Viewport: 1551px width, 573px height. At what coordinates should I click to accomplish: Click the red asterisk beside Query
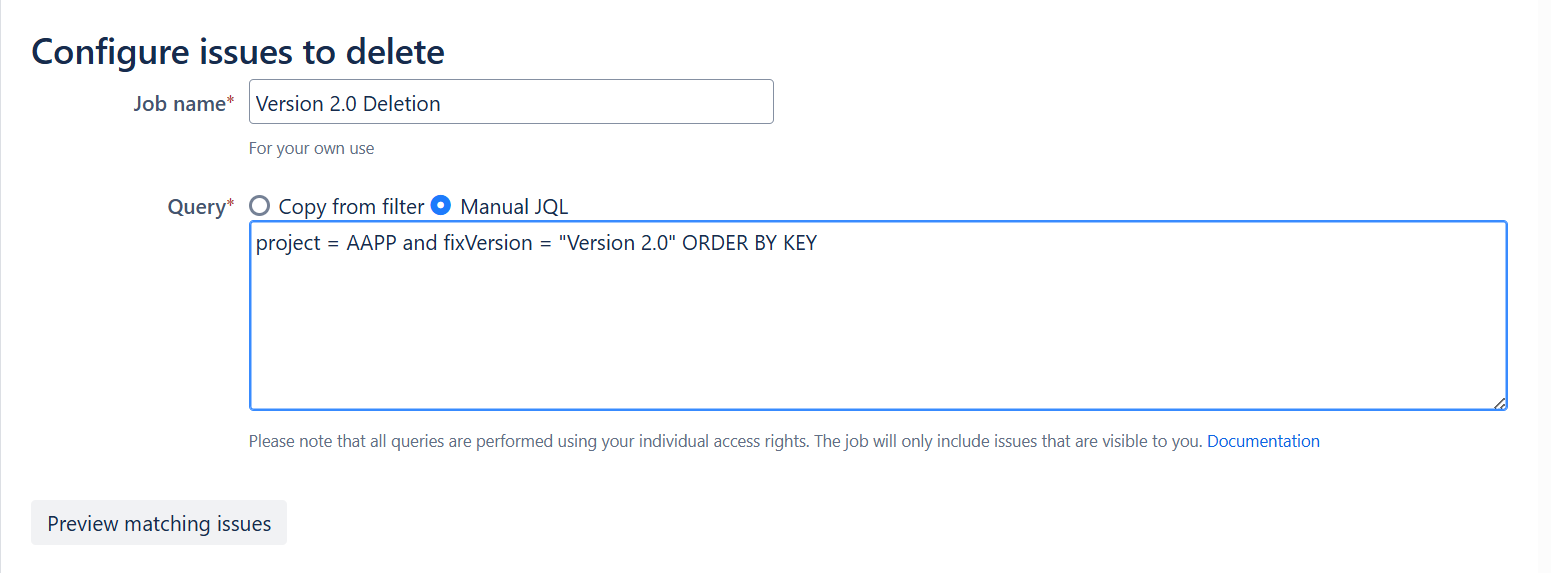tap(231, 205)
